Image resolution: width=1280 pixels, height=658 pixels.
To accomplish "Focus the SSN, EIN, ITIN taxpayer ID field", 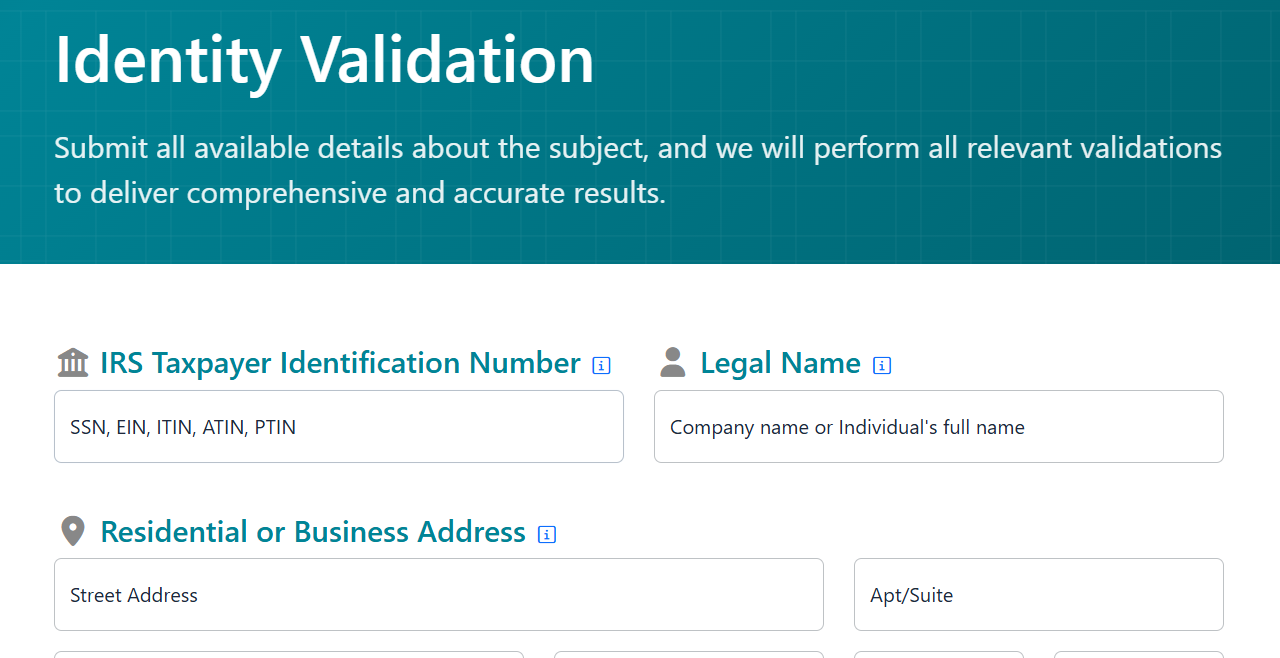I will tap(339, 427).
